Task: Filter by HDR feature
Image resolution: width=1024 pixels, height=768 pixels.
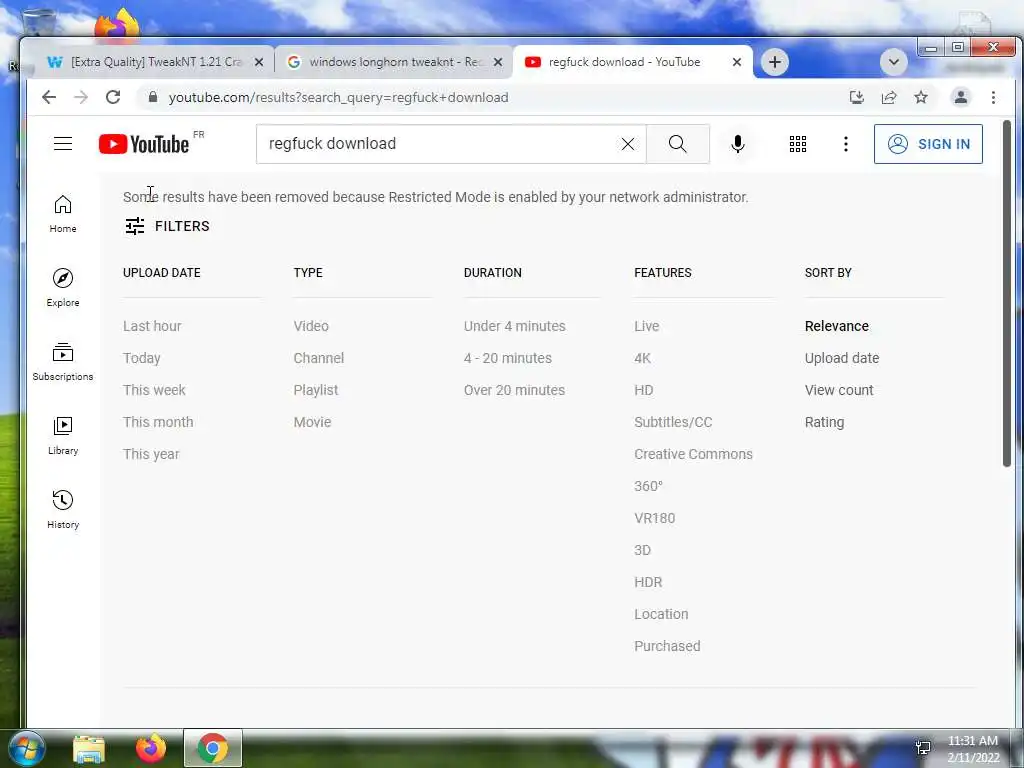Action: 648,582
